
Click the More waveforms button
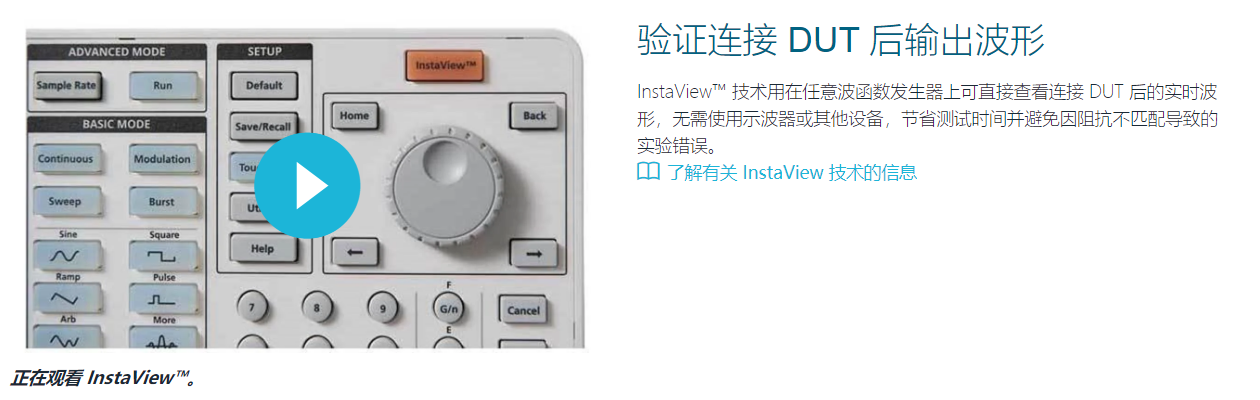click(162, 338)
